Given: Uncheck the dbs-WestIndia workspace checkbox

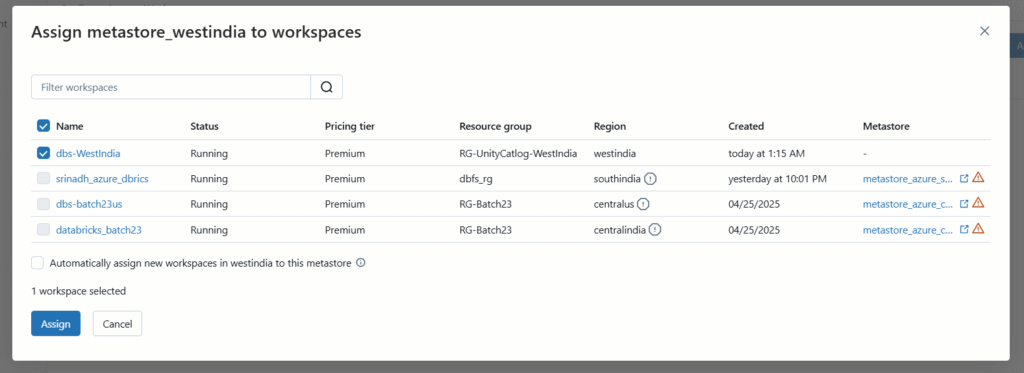Looking at the screenshot, I should click(x=43, y=153).
